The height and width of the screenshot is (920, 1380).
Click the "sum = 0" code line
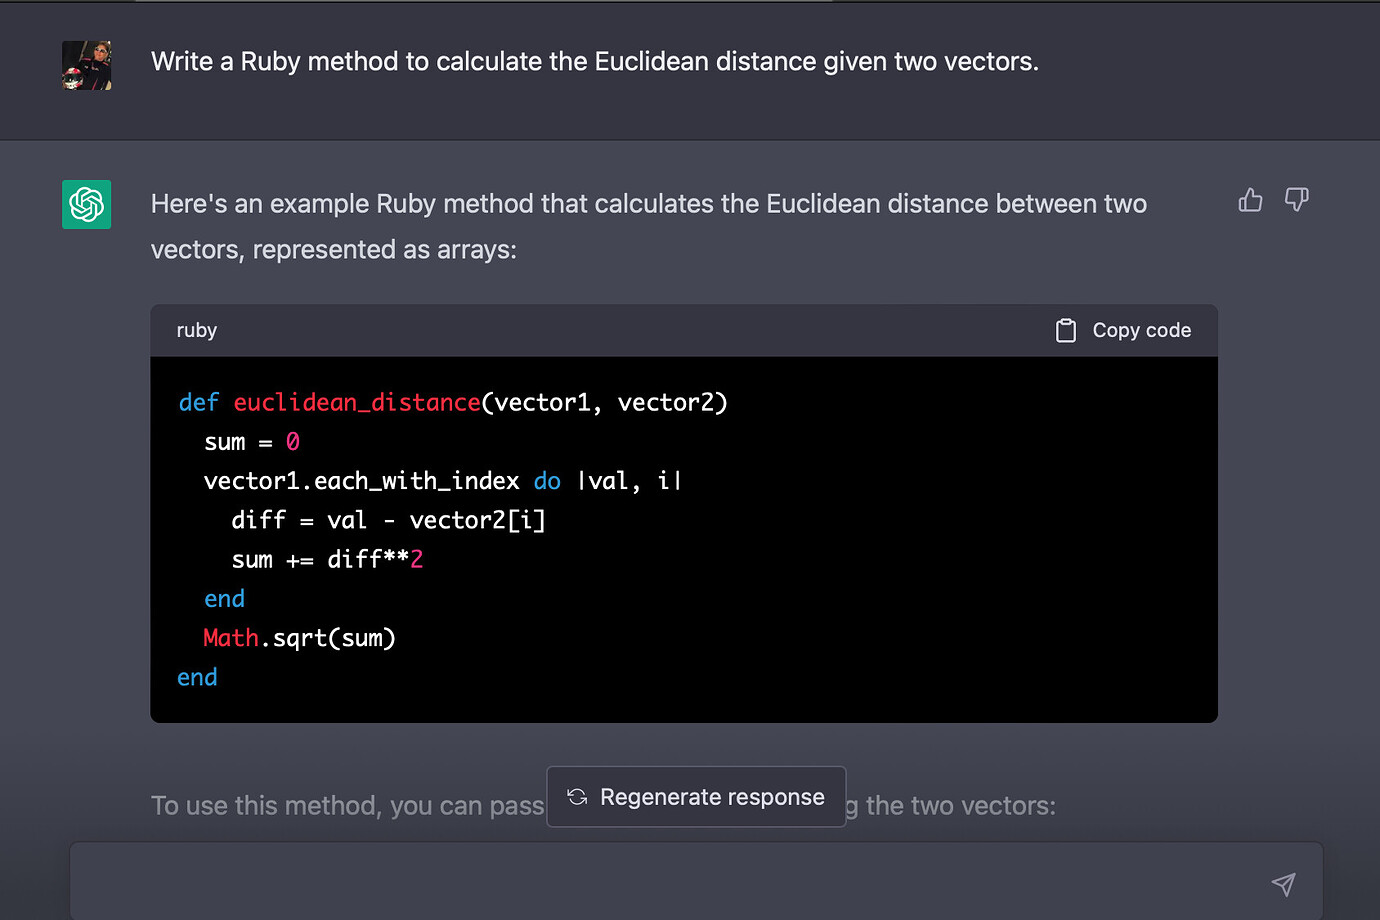pos(252,442)
